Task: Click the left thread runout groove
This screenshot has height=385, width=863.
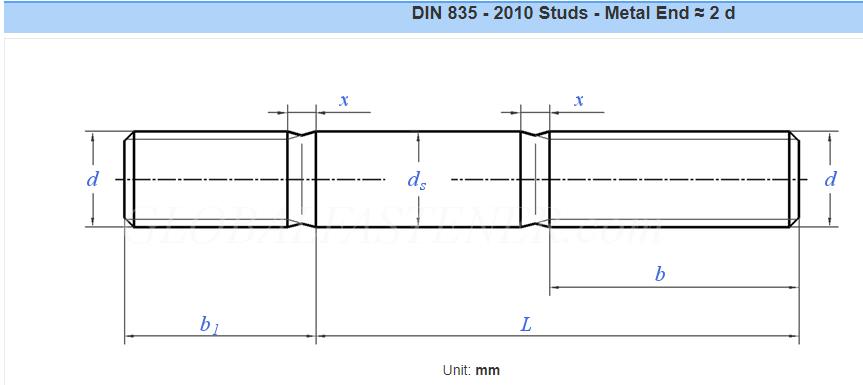Action: pos(302,179)
